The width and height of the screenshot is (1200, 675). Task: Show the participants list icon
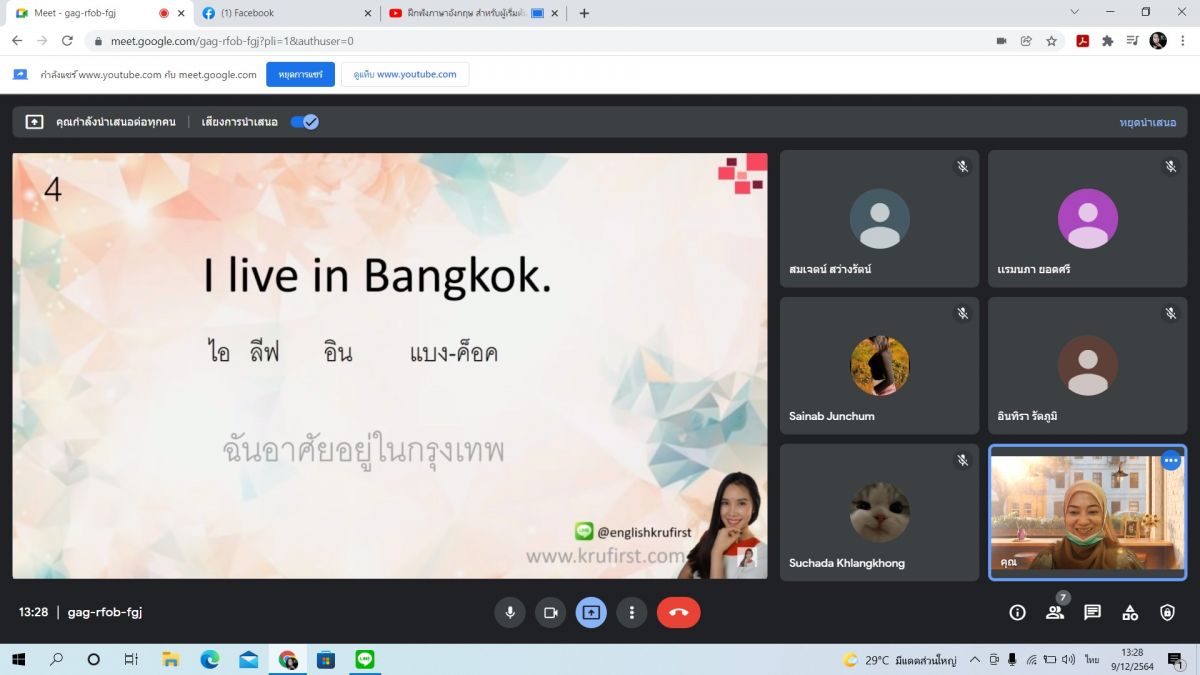pos(1054,612)
